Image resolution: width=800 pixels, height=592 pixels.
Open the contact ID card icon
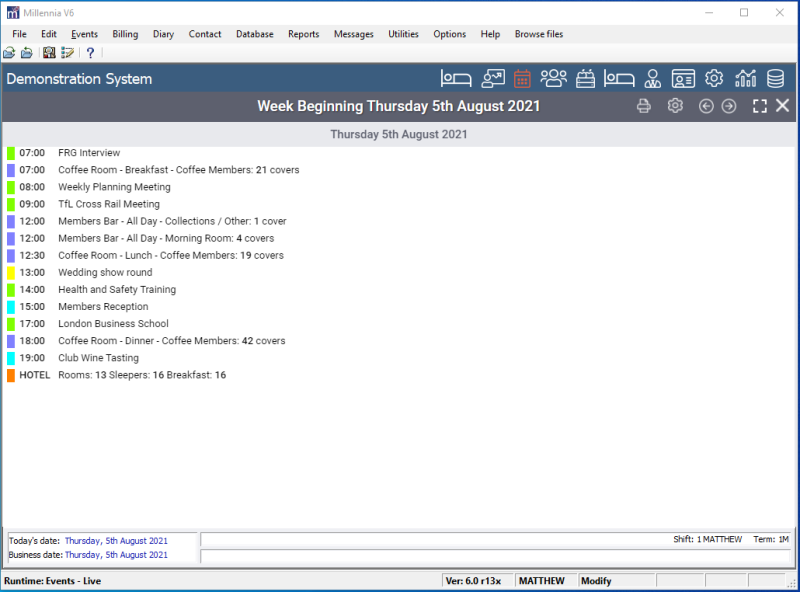click(x=683, y=79)
